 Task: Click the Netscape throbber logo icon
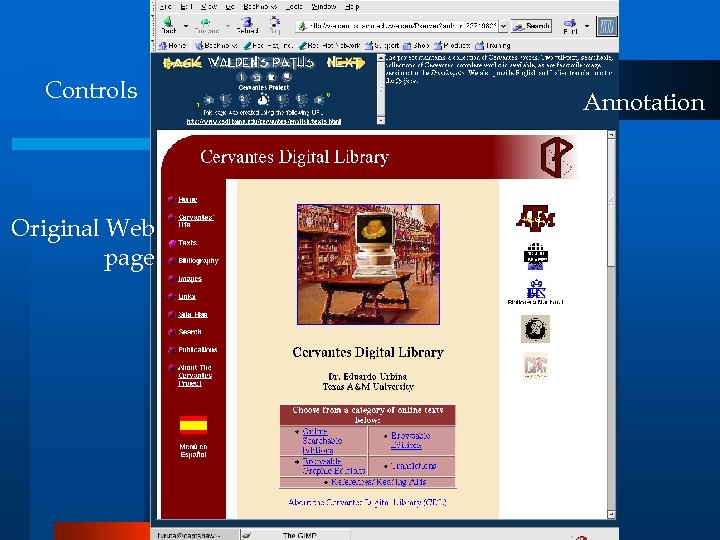[607, 26]
